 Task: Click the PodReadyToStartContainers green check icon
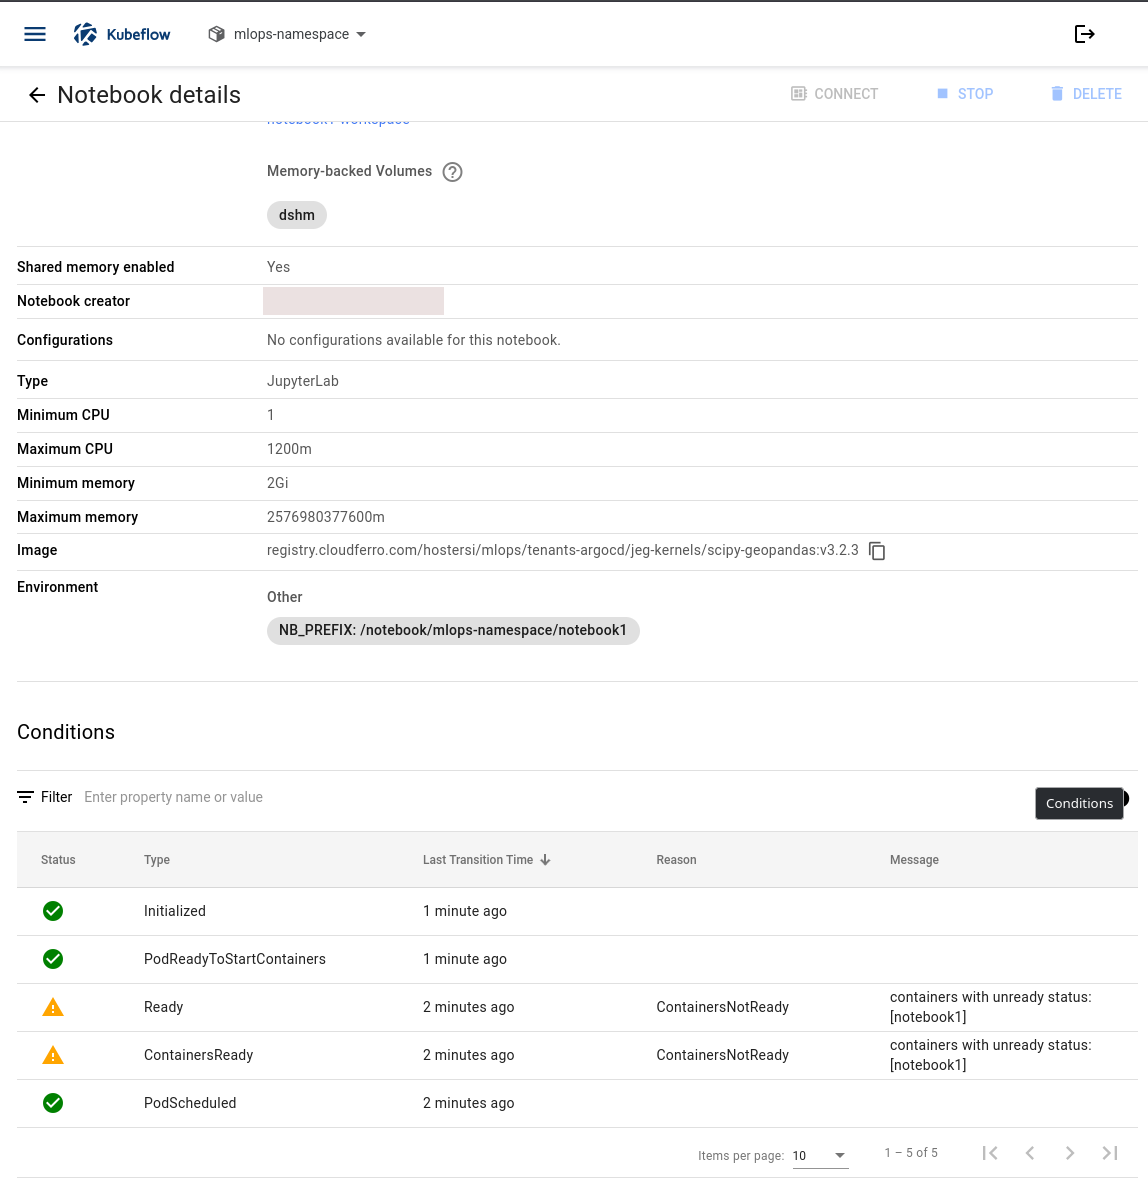[53, 959]
